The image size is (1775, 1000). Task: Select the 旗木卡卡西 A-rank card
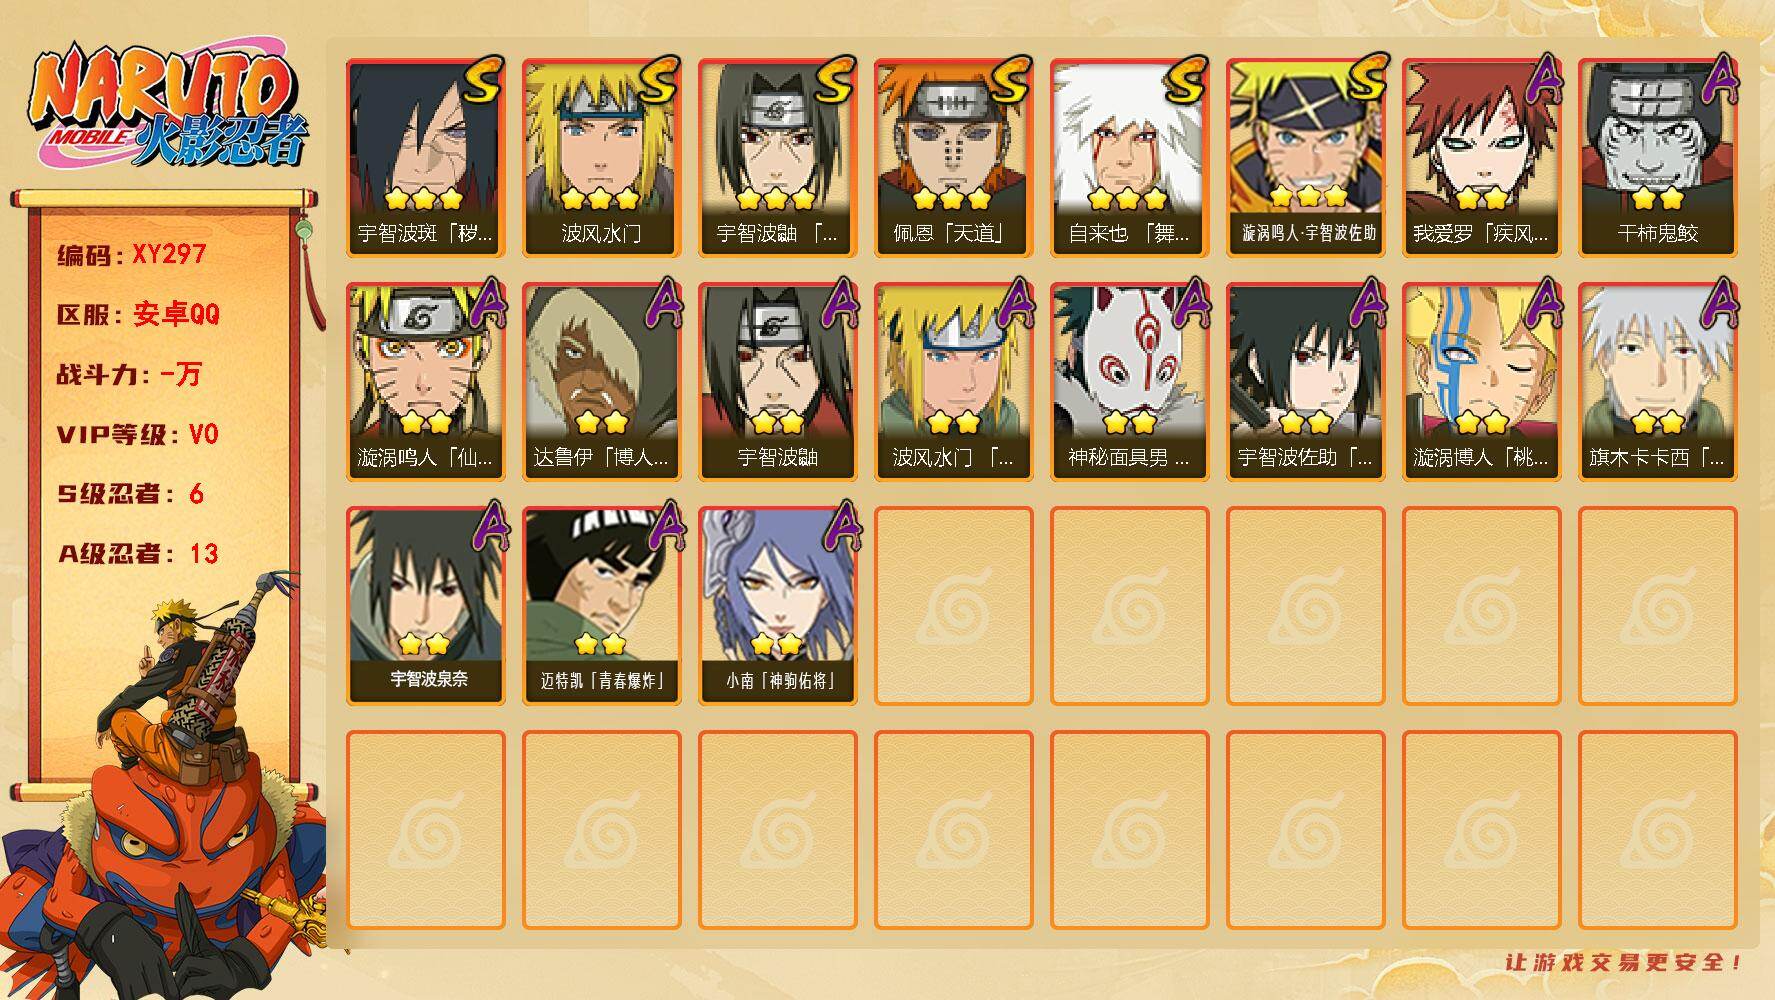point(1657,382)
